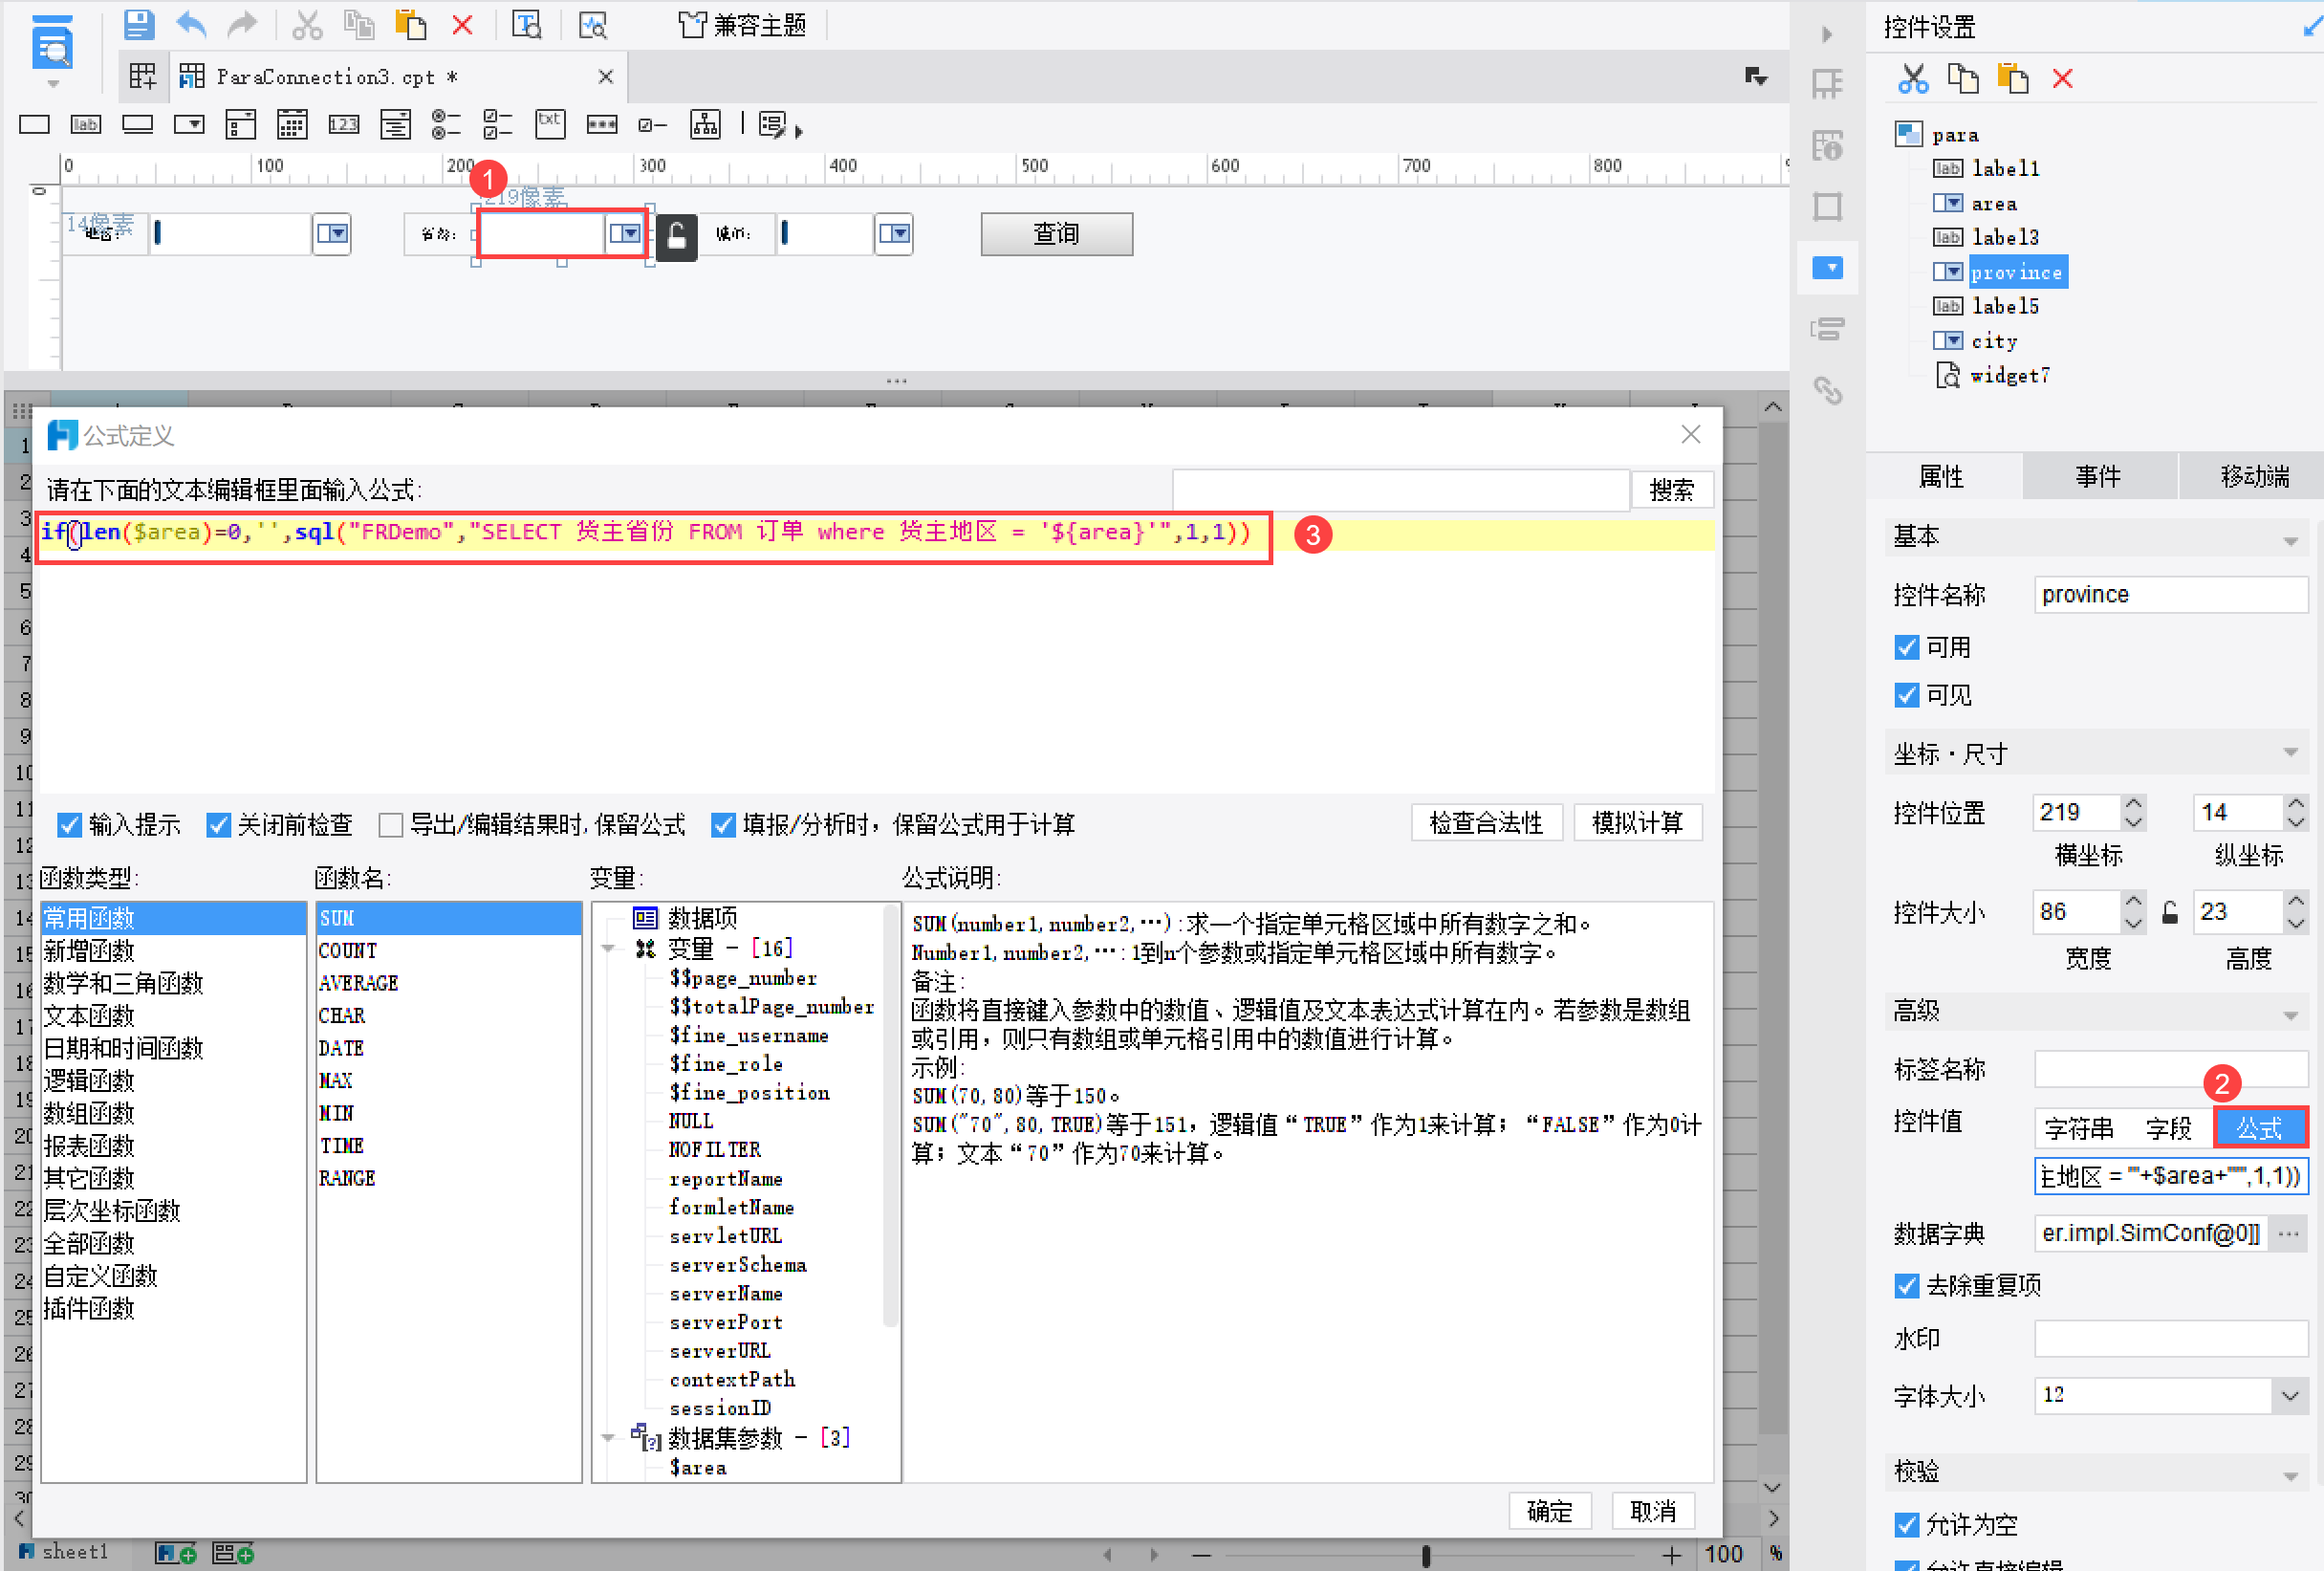
Task: Collapse the 变量 tree node
Action: pyautogui.click(x=609, y=949)
